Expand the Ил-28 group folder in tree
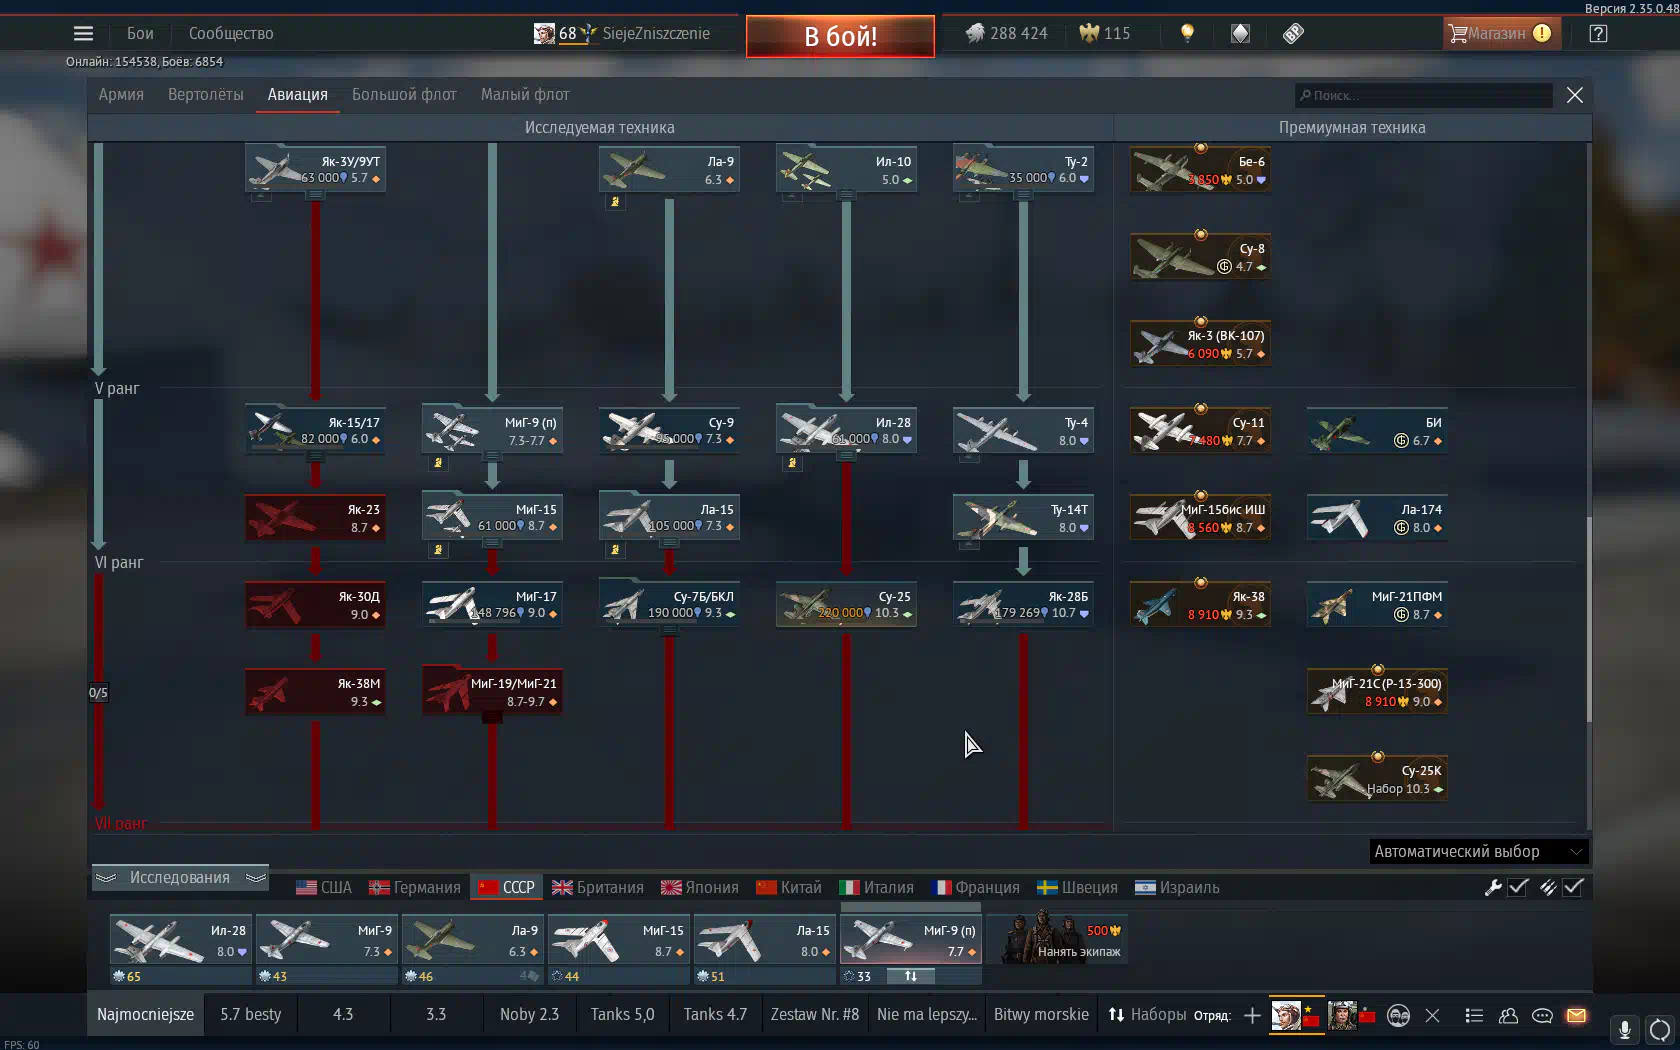1680x1050 pixels. coord(846,430)
